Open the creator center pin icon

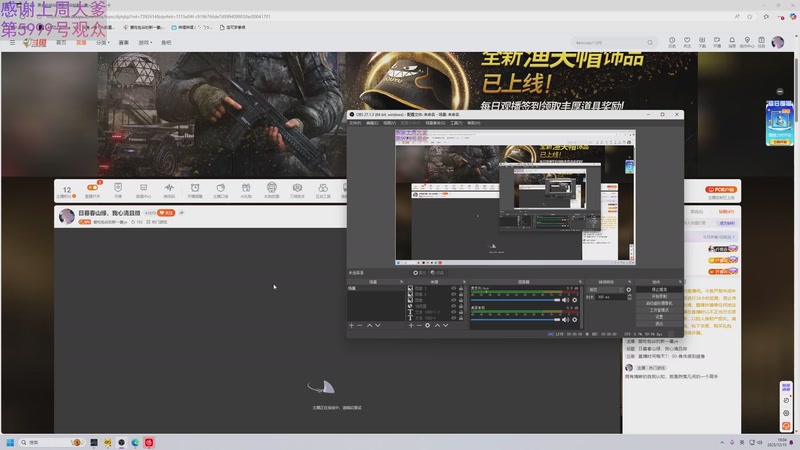[747, 40]
